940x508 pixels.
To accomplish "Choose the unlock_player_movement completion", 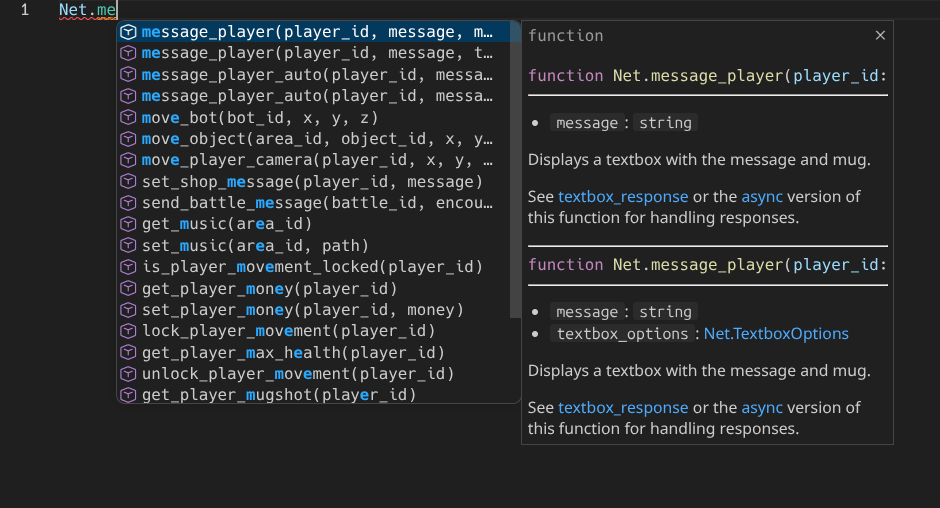I will [298, 374].
